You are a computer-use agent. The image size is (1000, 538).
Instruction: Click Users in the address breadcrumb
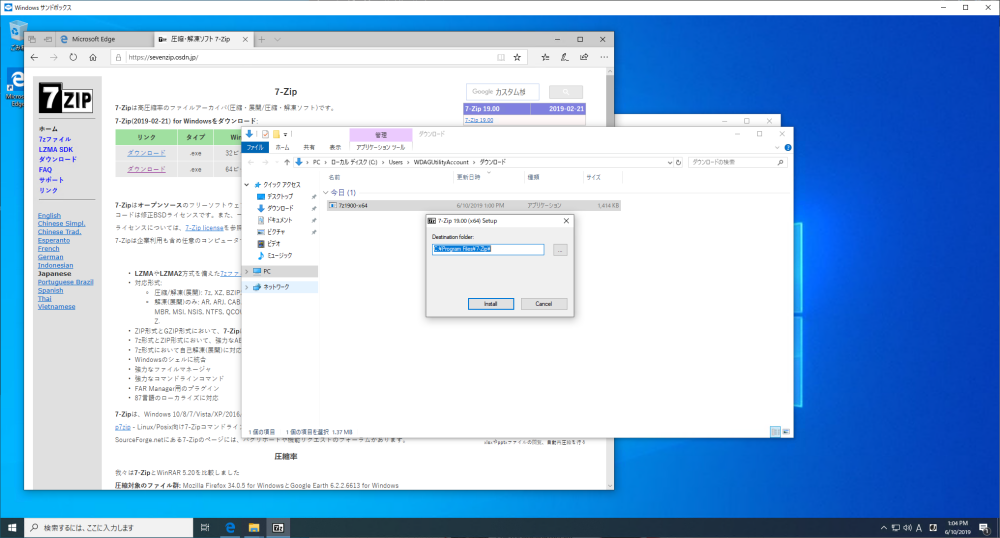(x=395, y=163)
